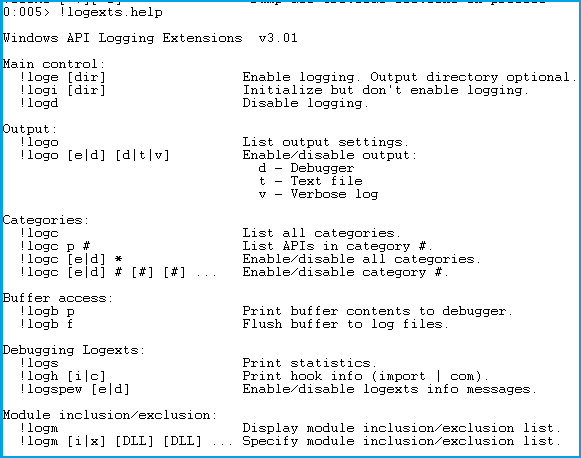Click the Categories heading
581x458 pixels.
pos(46,220)
